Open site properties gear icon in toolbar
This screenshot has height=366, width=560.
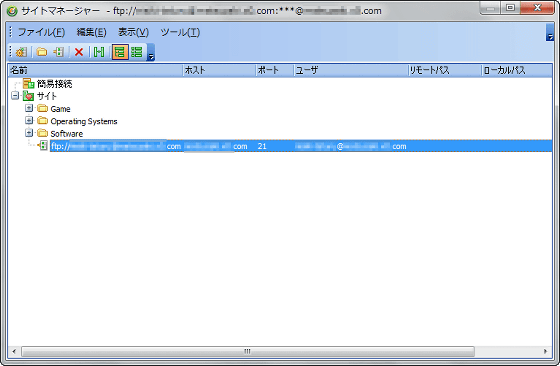click(x=21, y=52)
